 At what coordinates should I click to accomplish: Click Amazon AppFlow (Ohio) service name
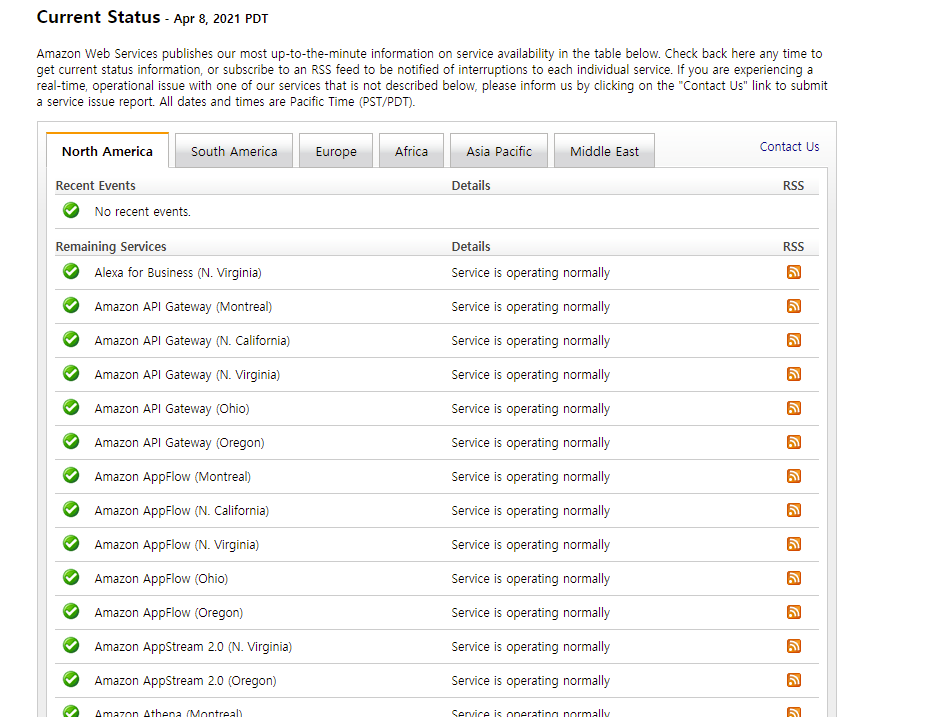click(x=161, y=578)
